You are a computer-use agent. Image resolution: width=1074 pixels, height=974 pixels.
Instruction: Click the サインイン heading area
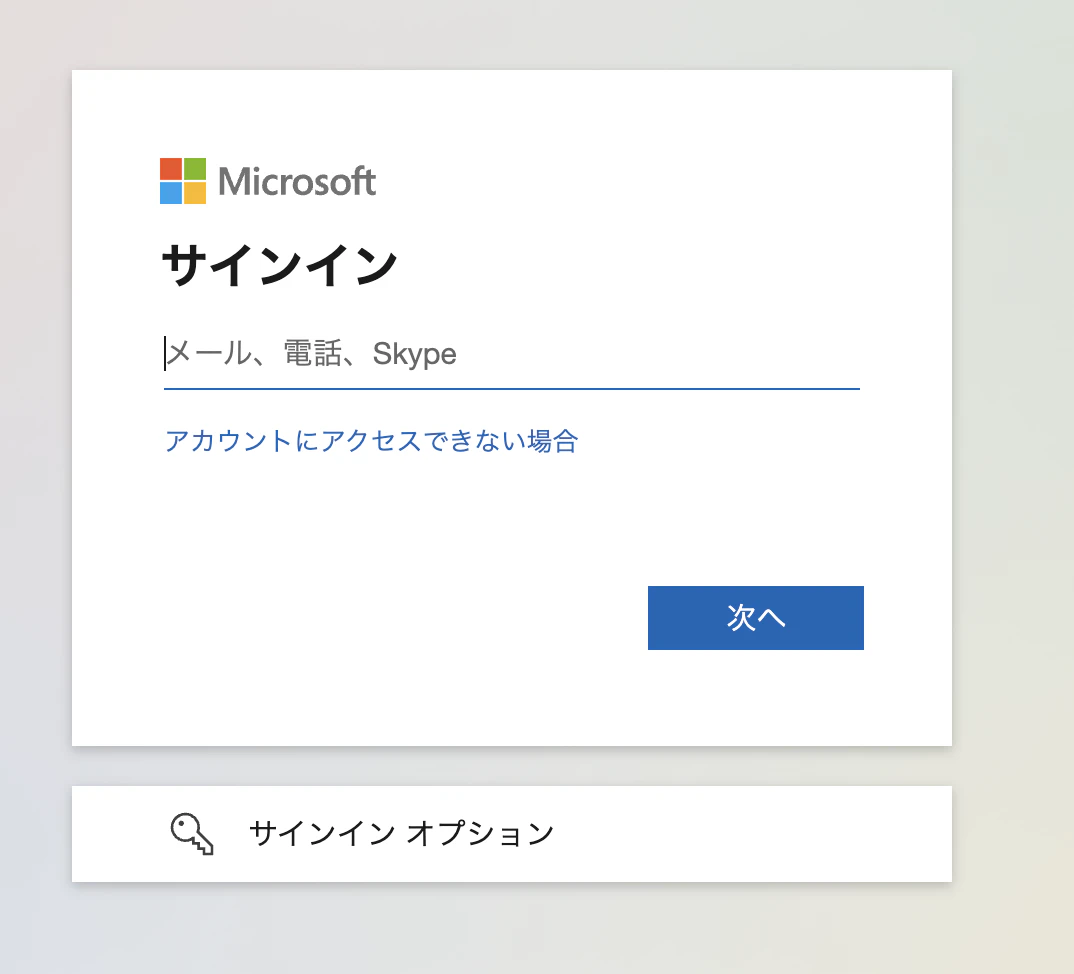(x=279, y=263)
